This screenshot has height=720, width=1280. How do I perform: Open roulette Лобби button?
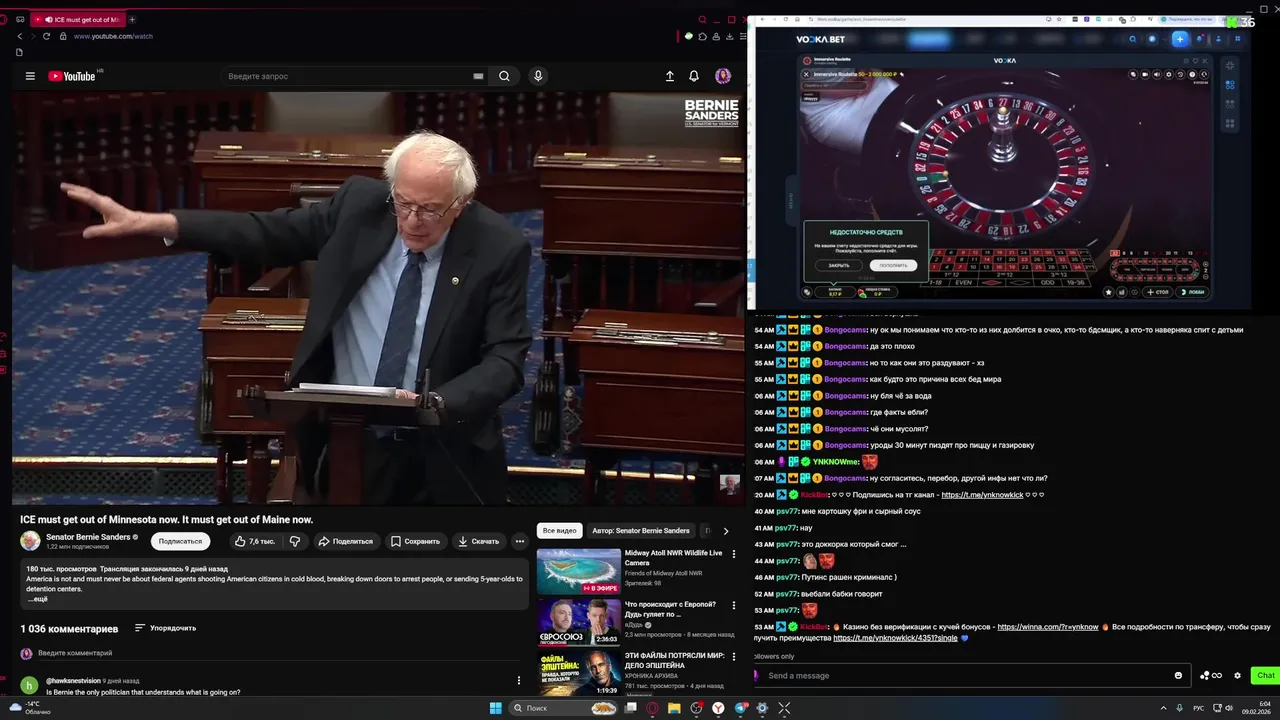(1193, 292)
